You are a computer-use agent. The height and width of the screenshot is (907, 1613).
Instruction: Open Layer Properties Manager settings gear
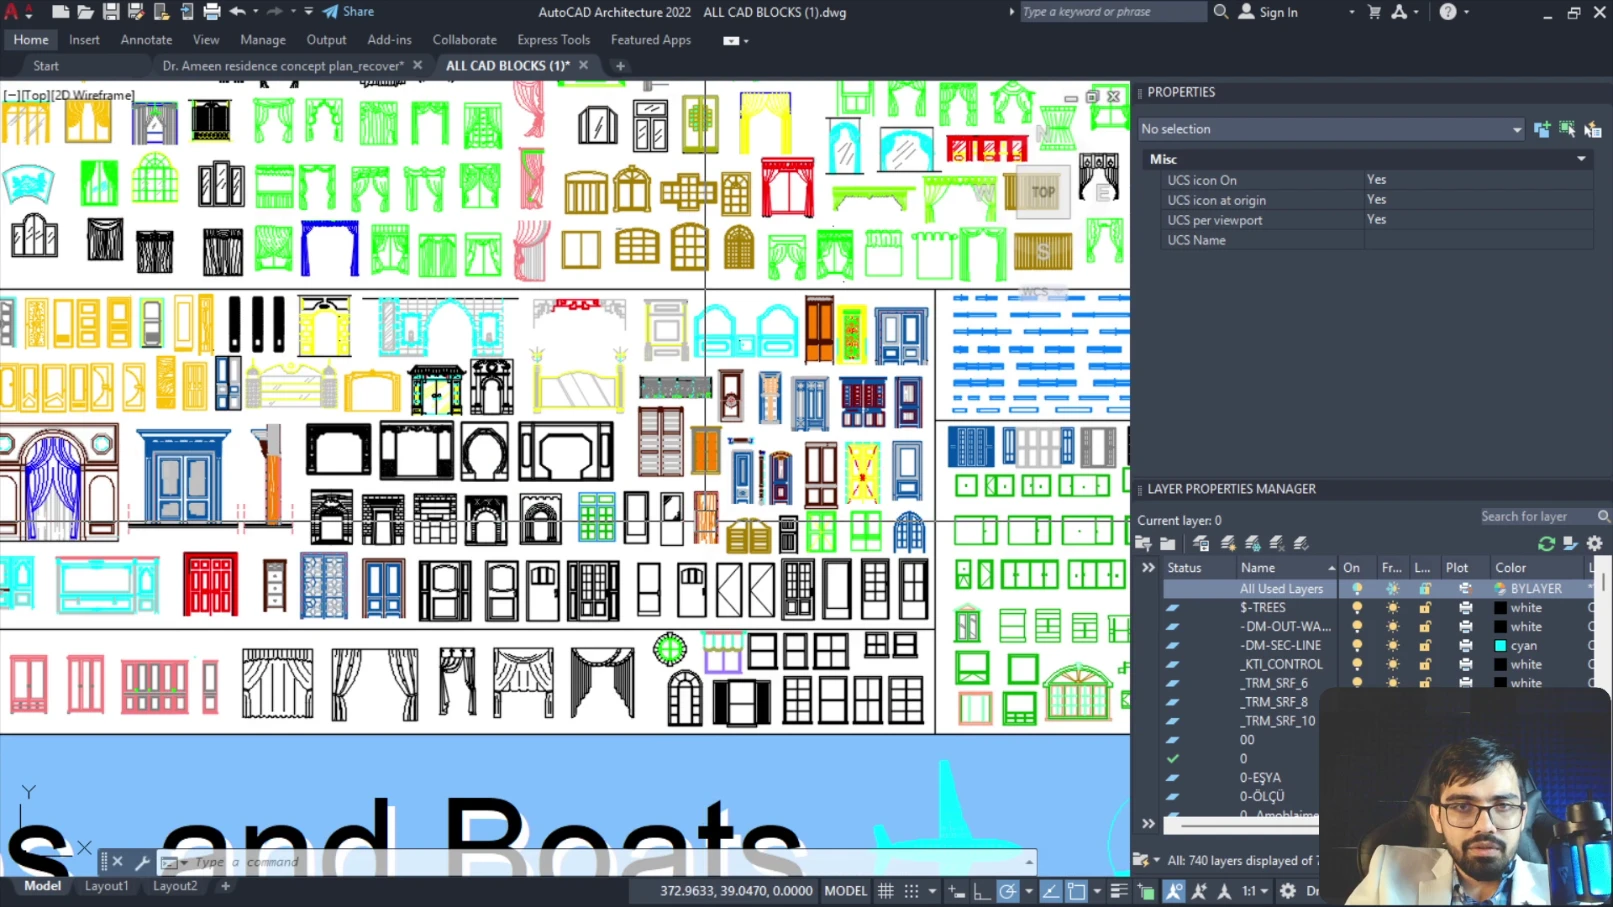coord(1595,544)
